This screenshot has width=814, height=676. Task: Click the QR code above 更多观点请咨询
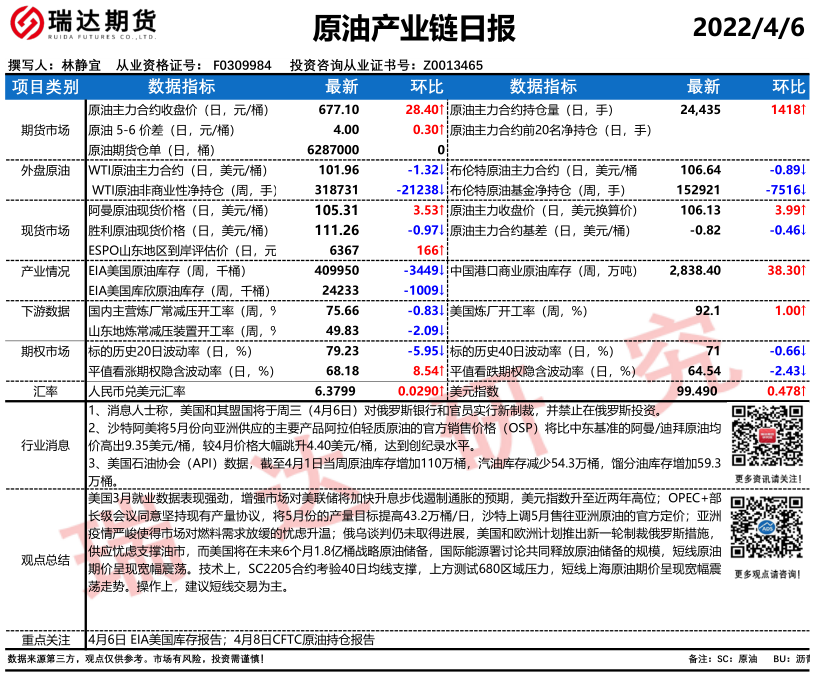coord(768,530)
